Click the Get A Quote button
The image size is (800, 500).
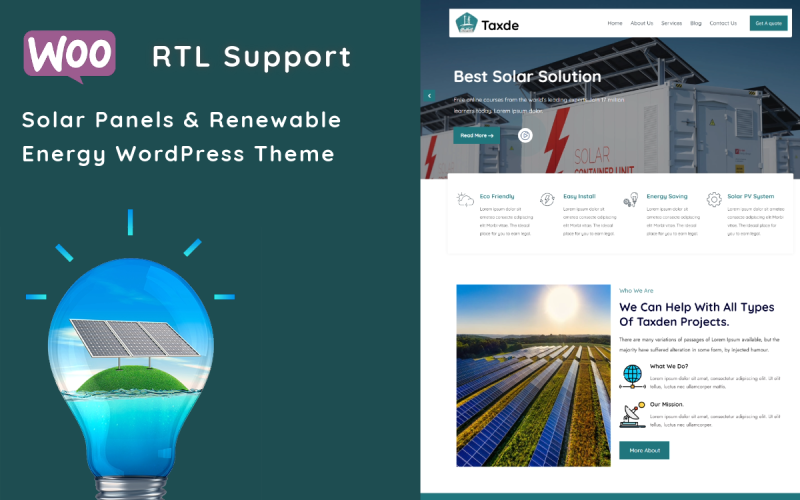[x=769, y=23]
